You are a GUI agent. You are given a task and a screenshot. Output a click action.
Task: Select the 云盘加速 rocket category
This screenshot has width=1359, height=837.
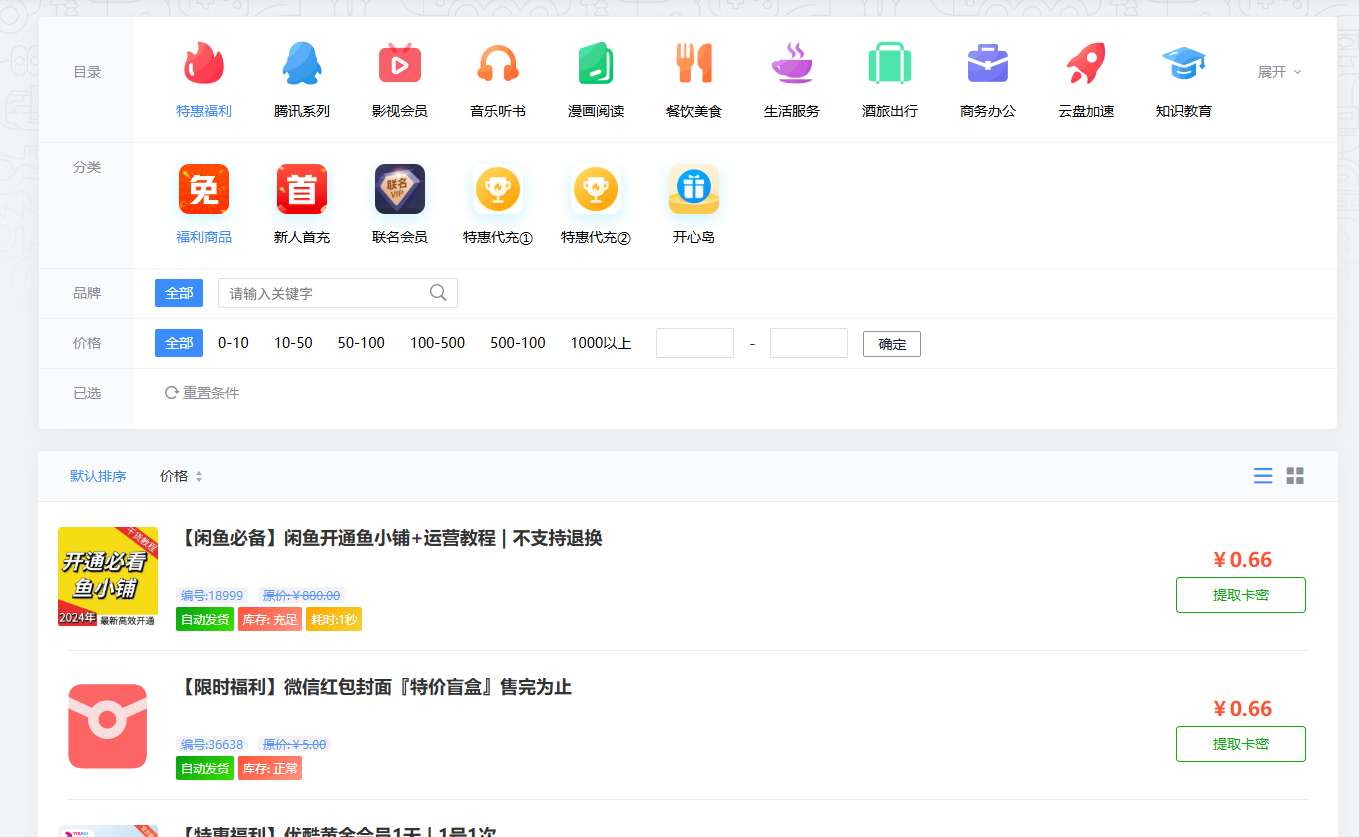tap(1086, 64)
